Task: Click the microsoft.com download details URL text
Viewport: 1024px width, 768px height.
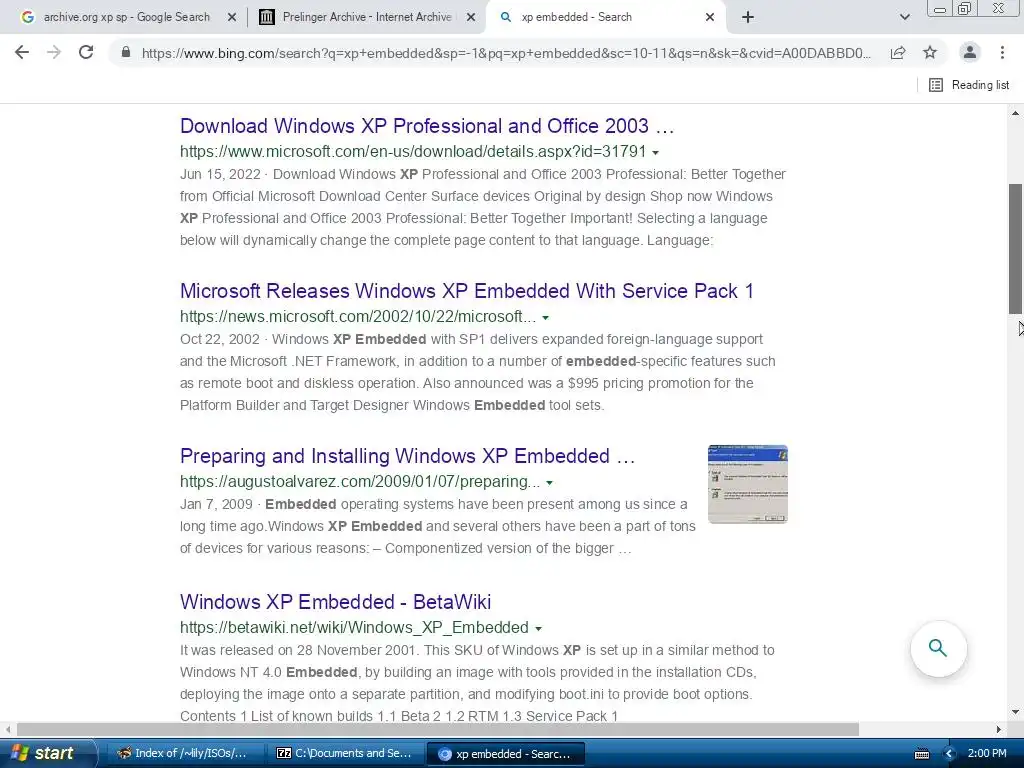Action: click(x=413, y=152)
